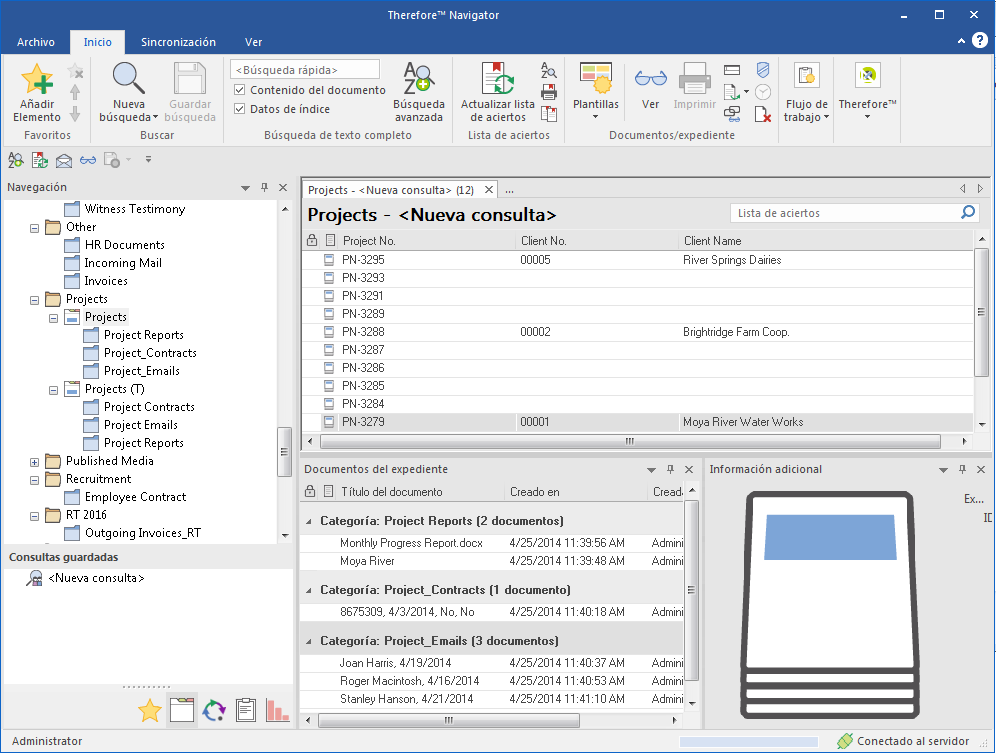Select Project_Contracts in navigation tree
Image resolution: width=996 pixels, height=754 pixels.
click(x=150, y=353)
